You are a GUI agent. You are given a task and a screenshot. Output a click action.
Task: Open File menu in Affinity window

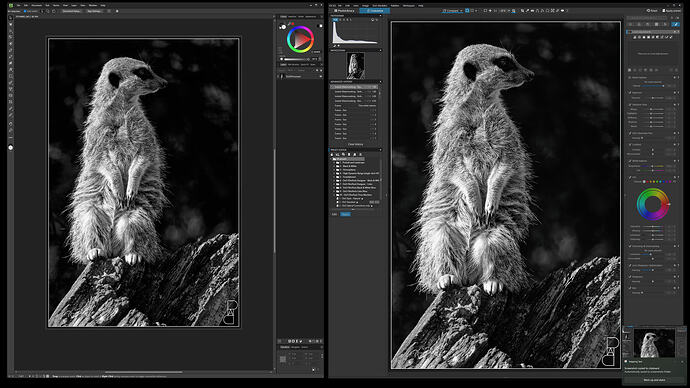click(18, 5)
